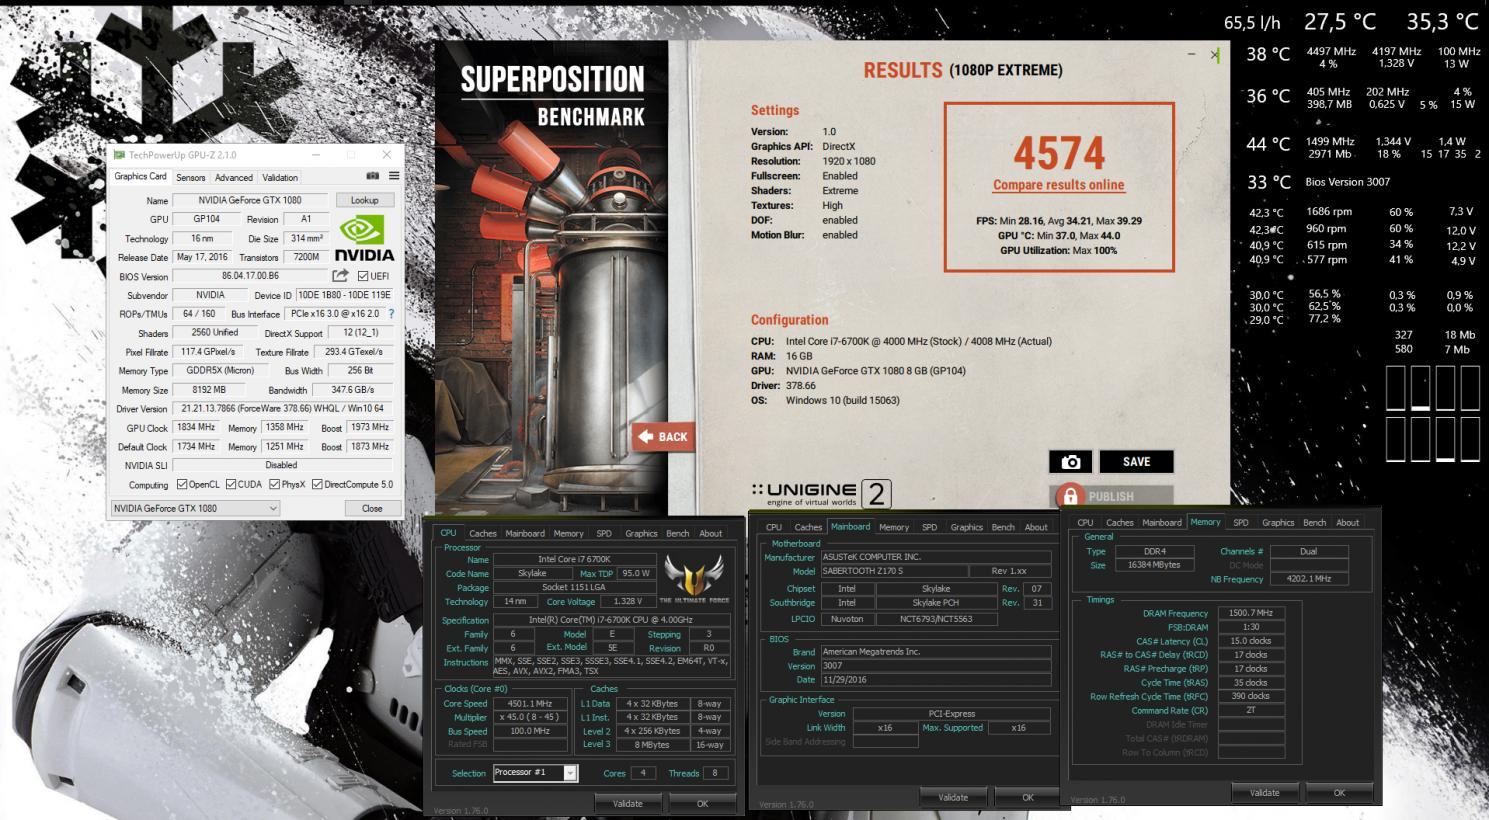
Task: Open SPD tab in CPU-Z Memory window
Action: [x=1241, y=522]
